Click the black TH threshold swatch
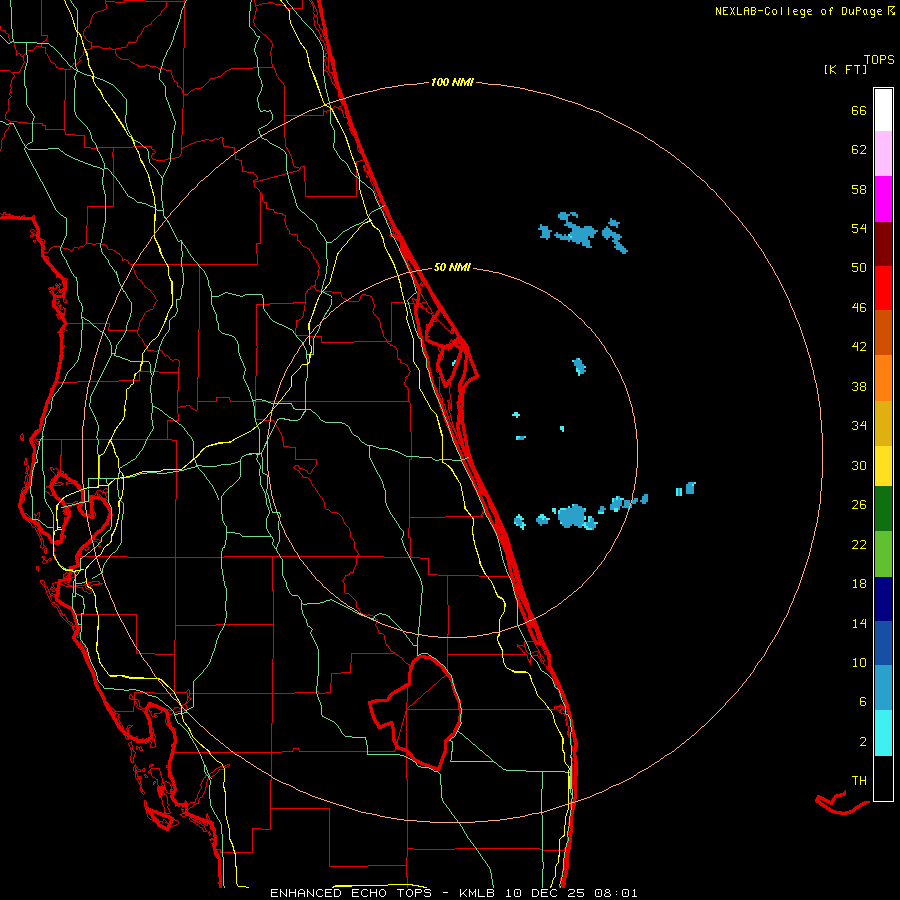The width and height of the screenshot is (900, 900). pos(883,778)
